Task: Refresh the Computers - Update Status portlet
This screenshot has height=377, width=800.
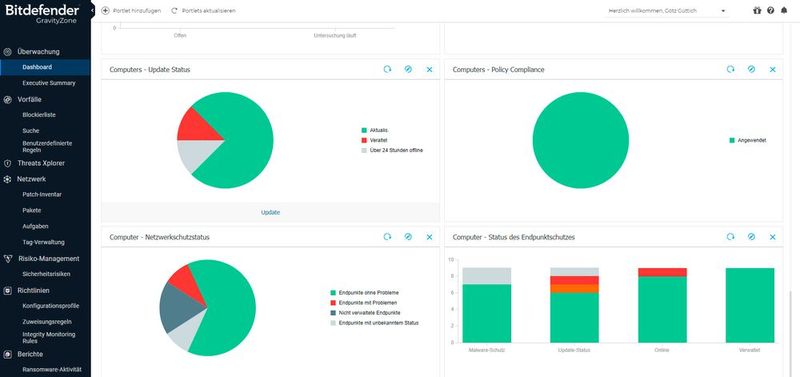Action: tap(387, 69)
